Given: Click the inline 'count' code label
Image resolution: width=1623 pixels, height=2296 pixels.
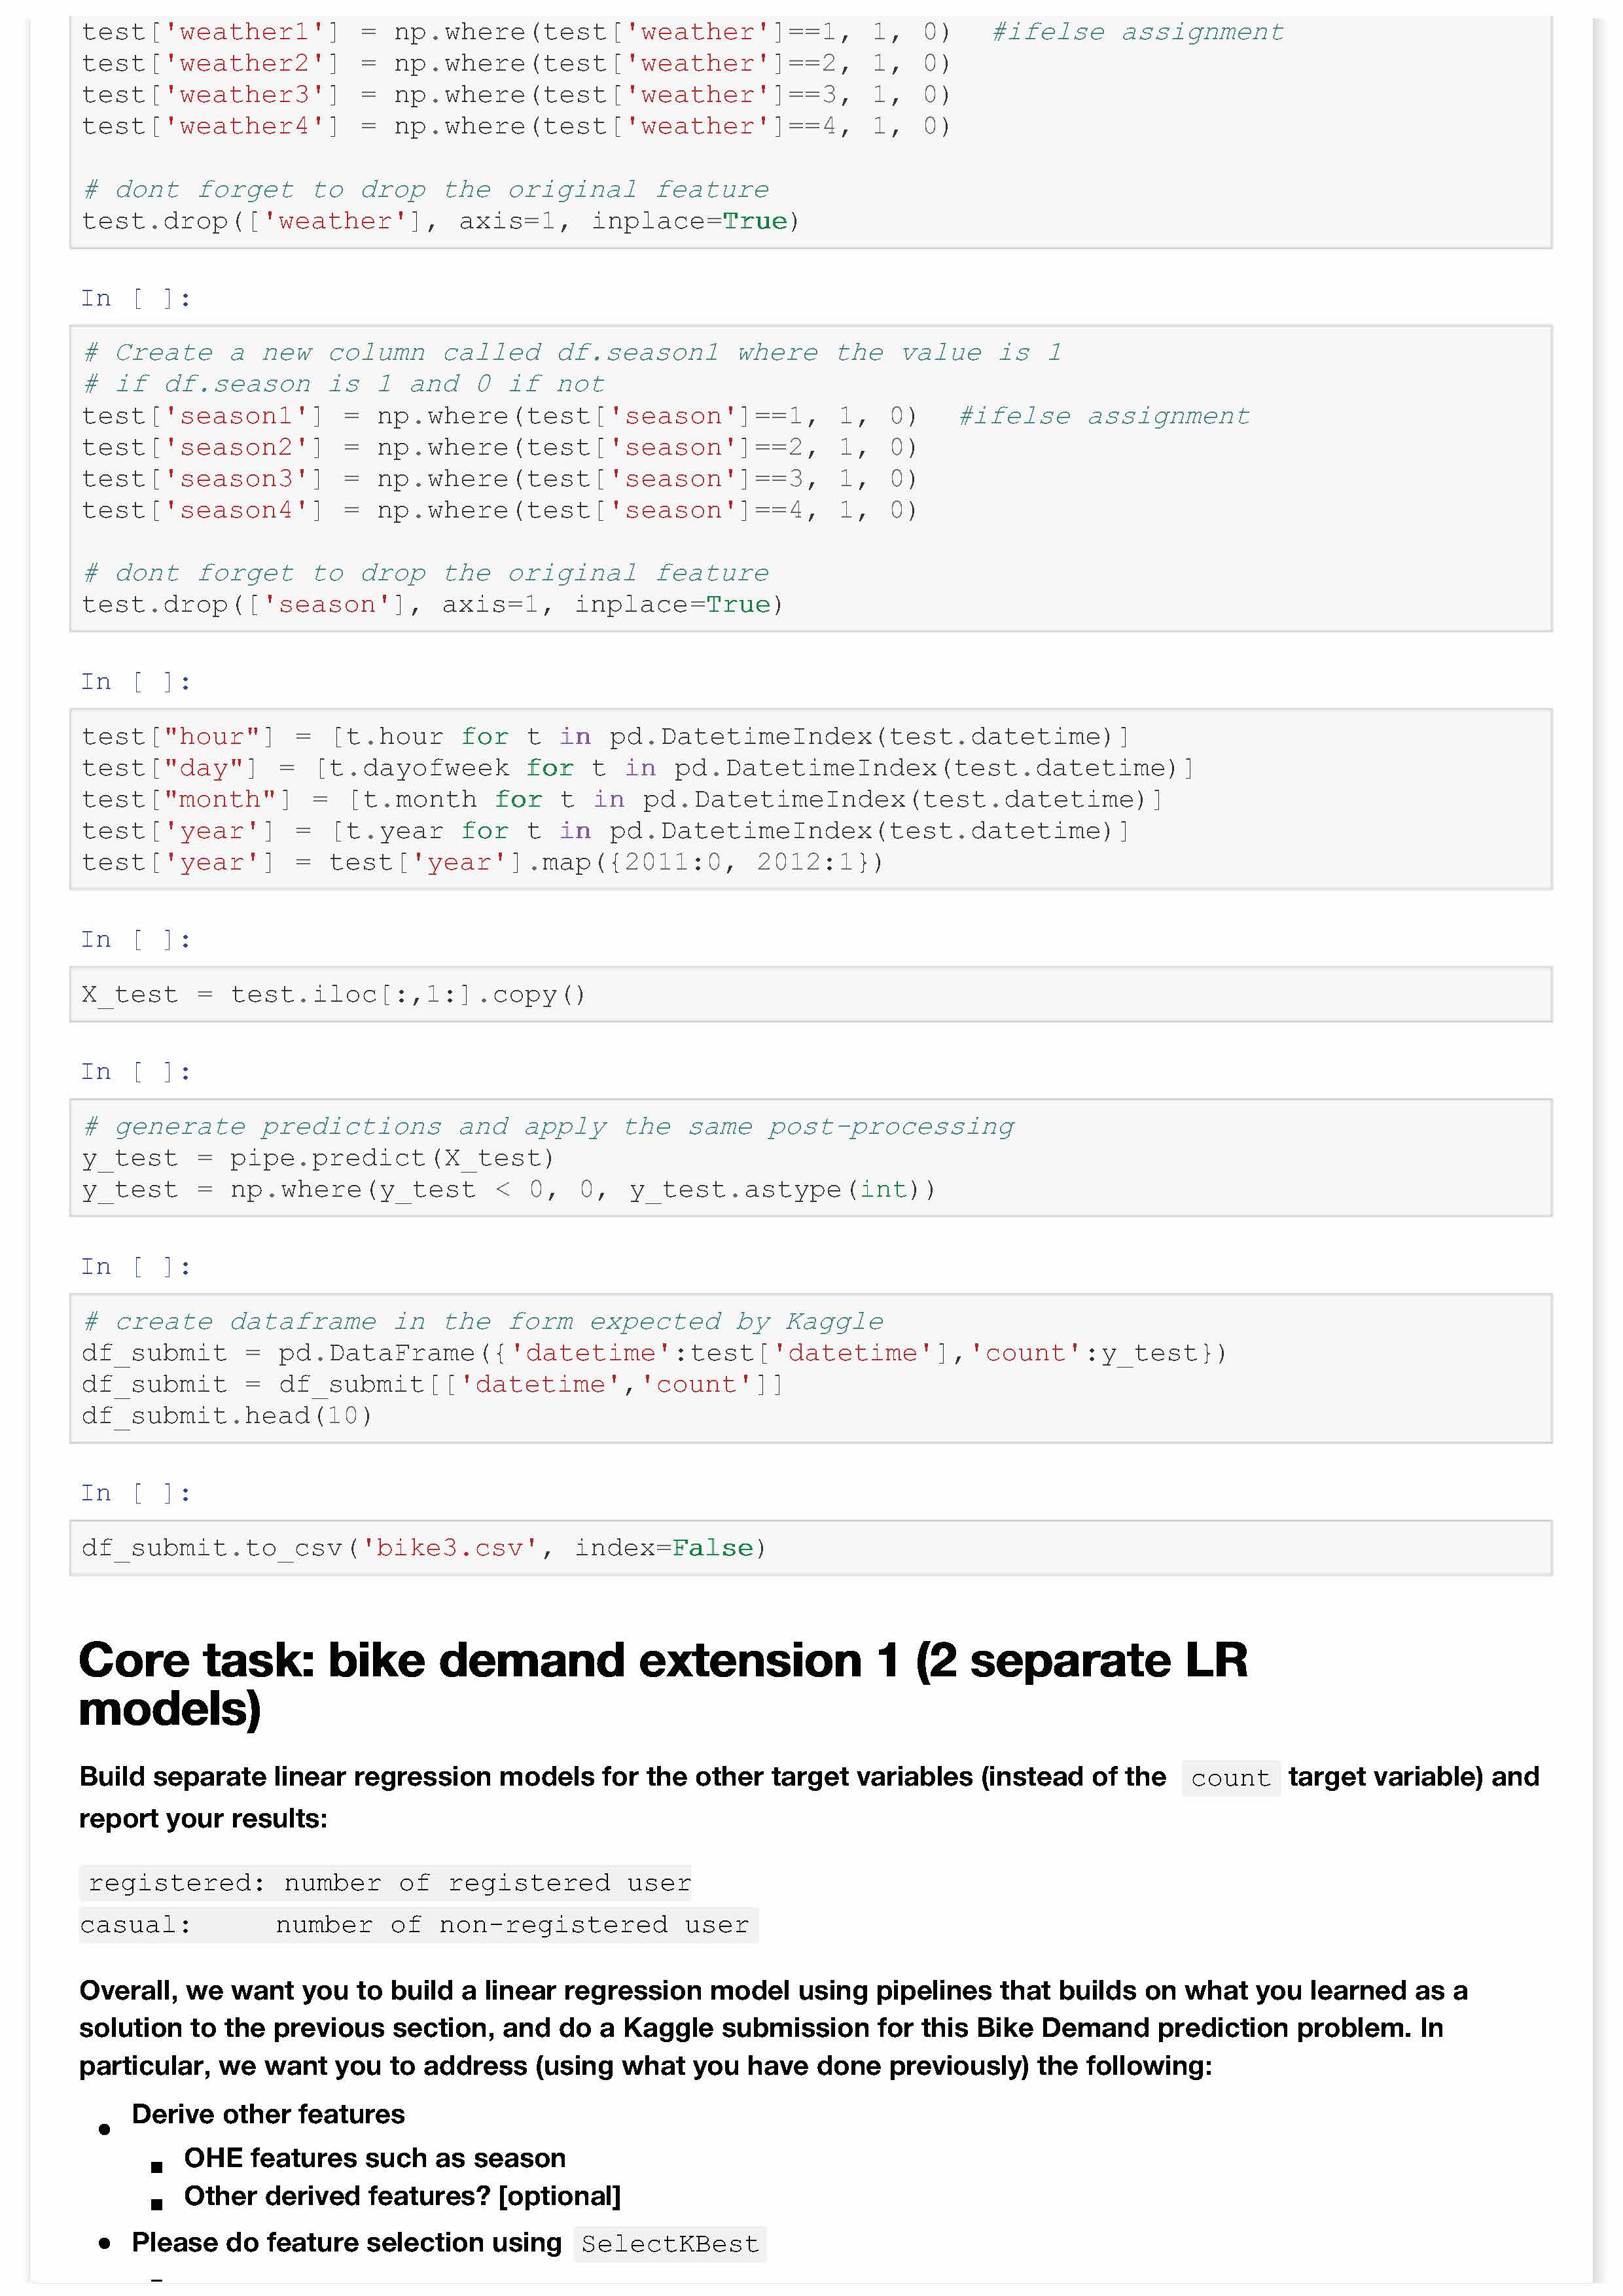Looking at the screenshot, I should point(1230,1778).
